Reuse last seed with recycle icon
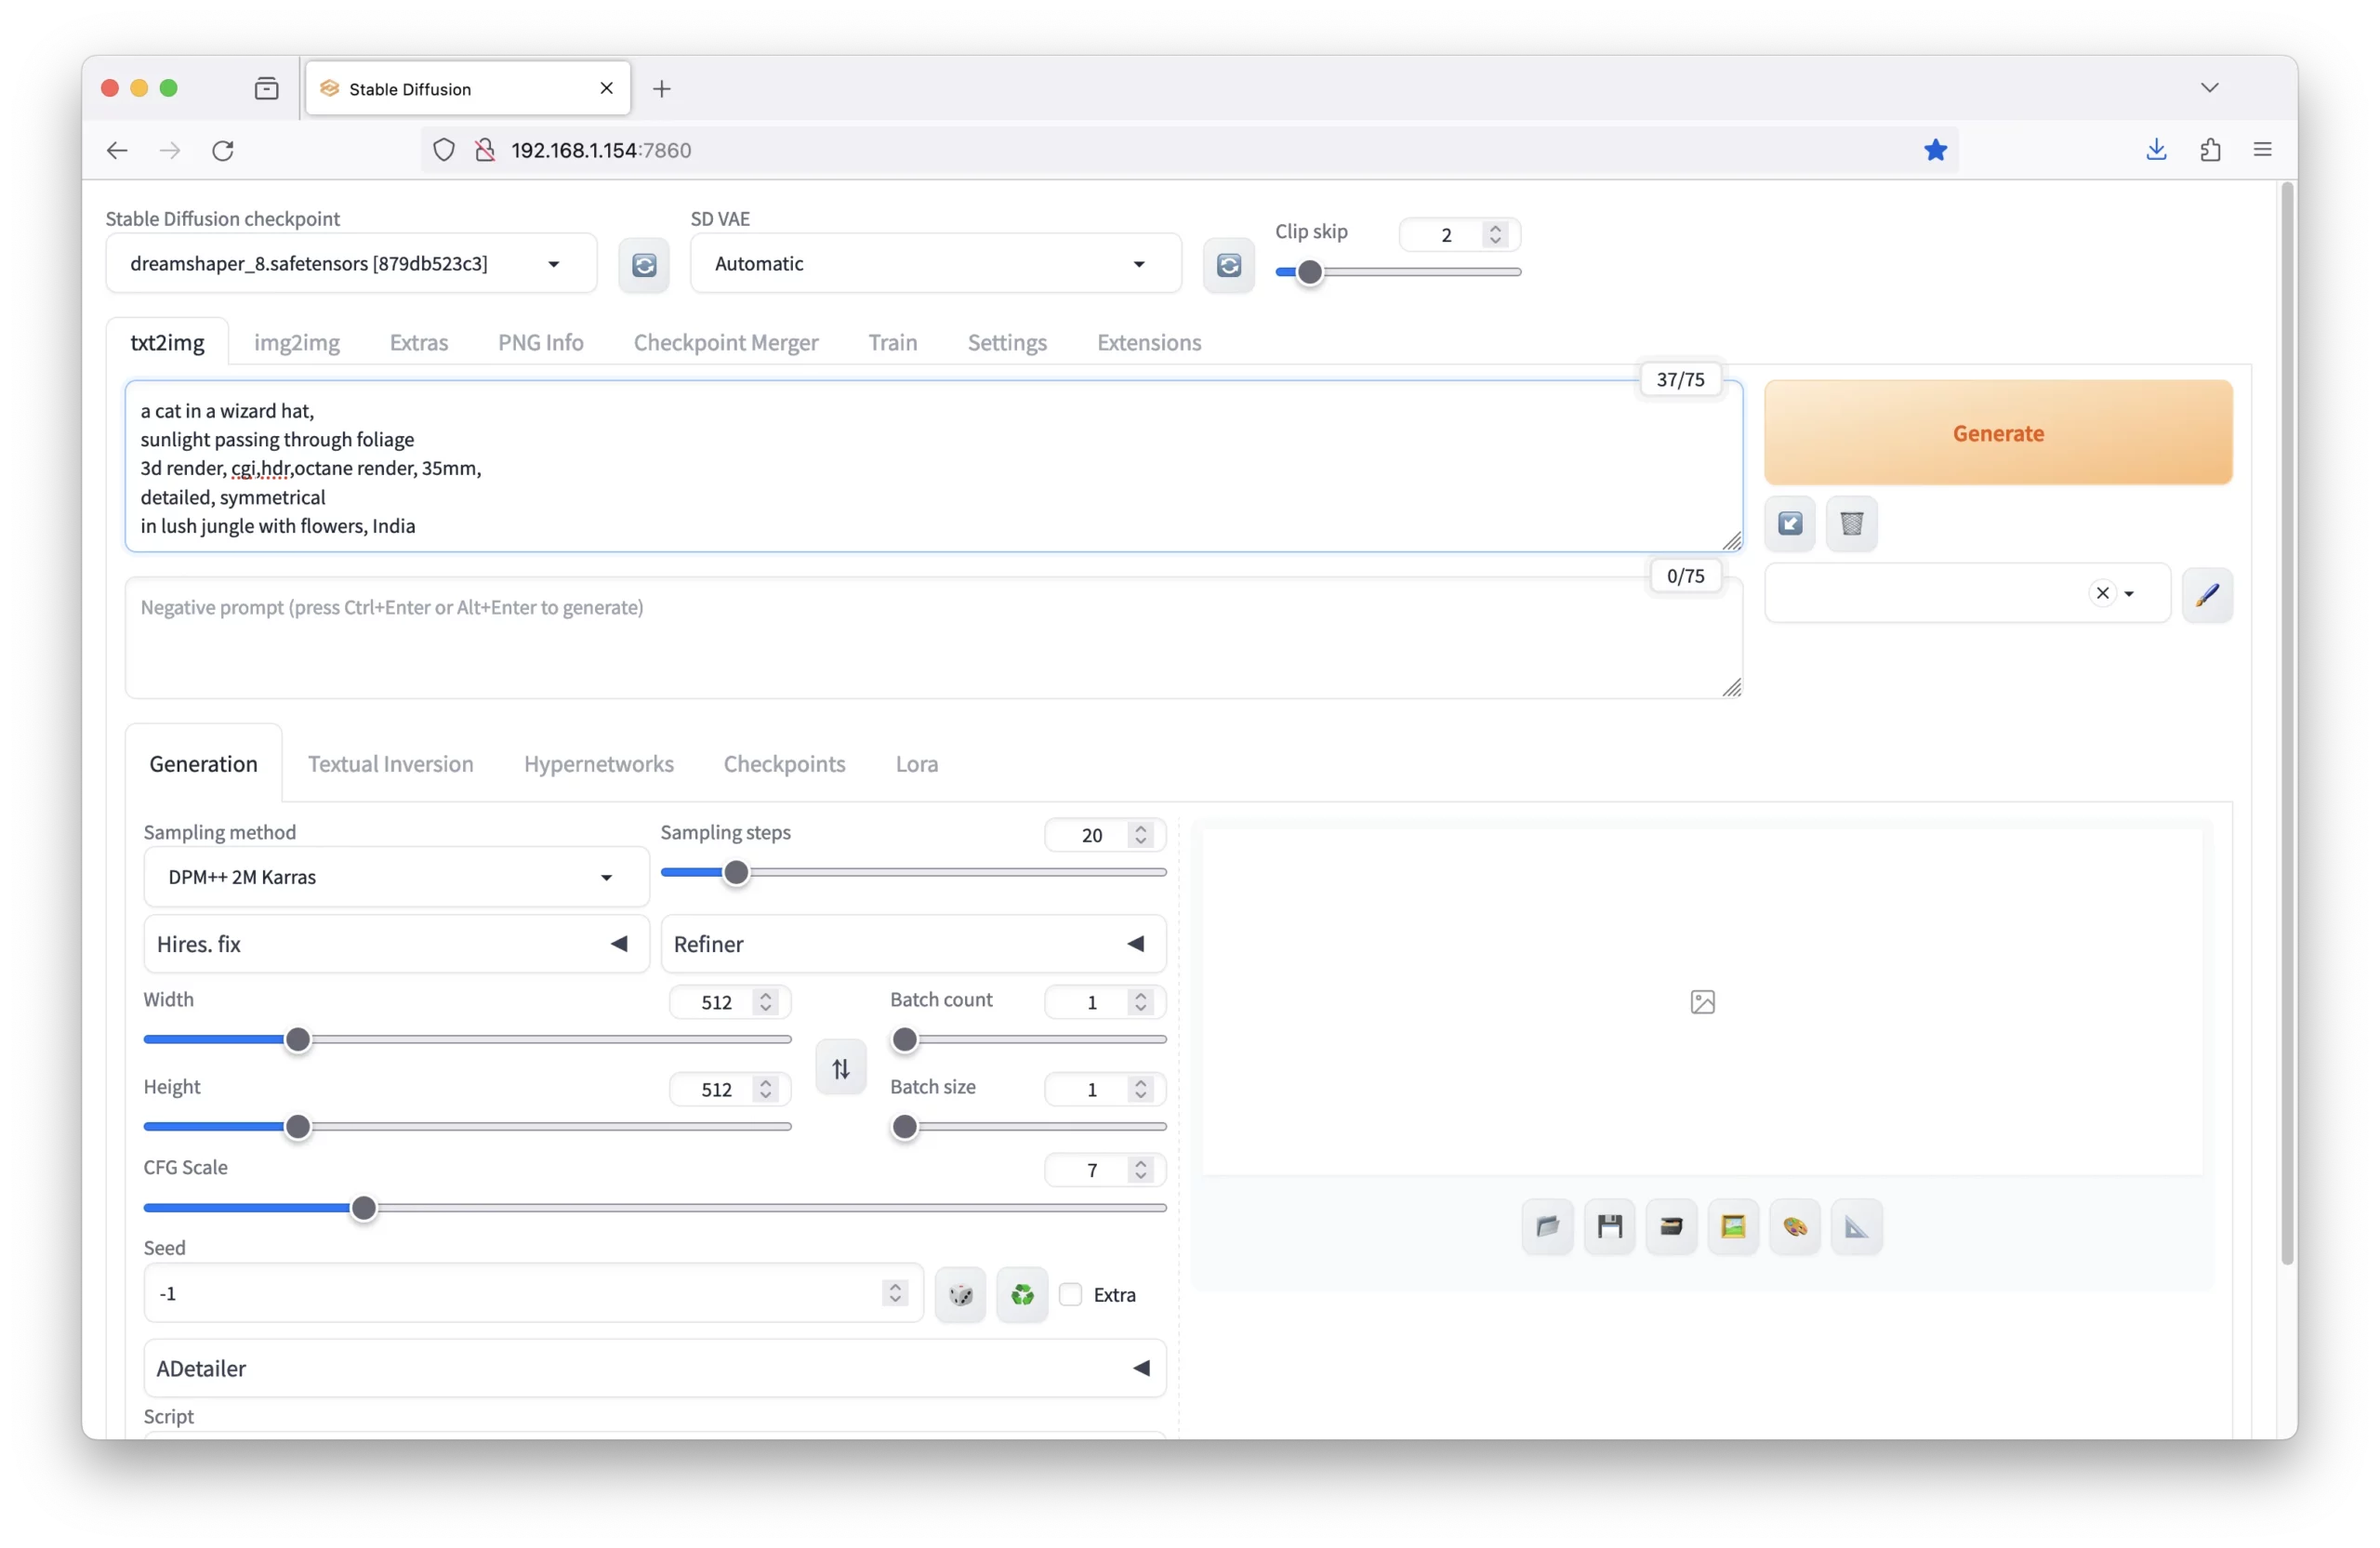 point(1022,1295)
